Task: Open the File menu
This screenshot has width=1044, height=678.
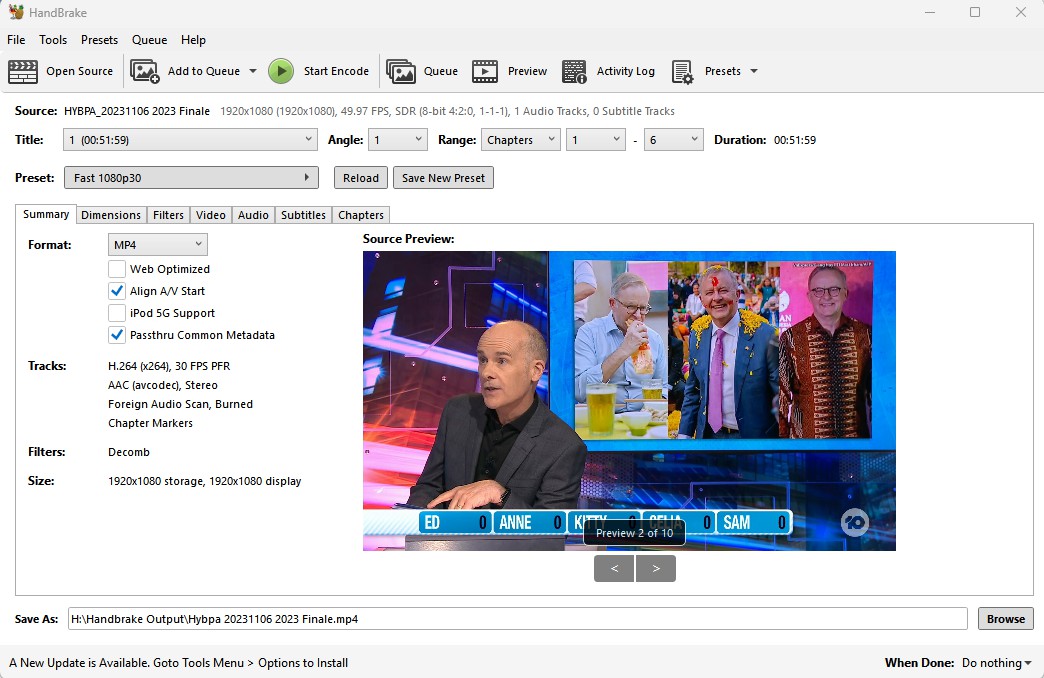Action: (16, 40)
